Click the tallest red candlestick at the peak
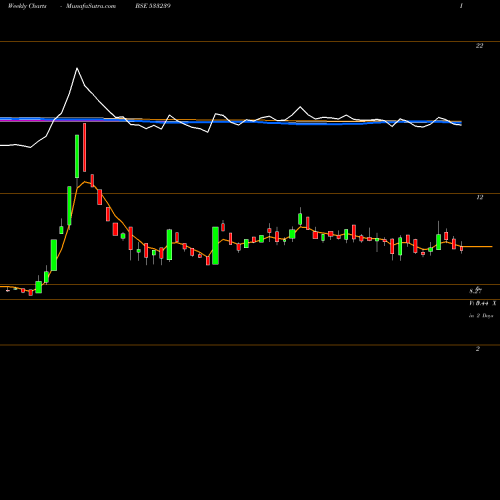 (84, 148)
